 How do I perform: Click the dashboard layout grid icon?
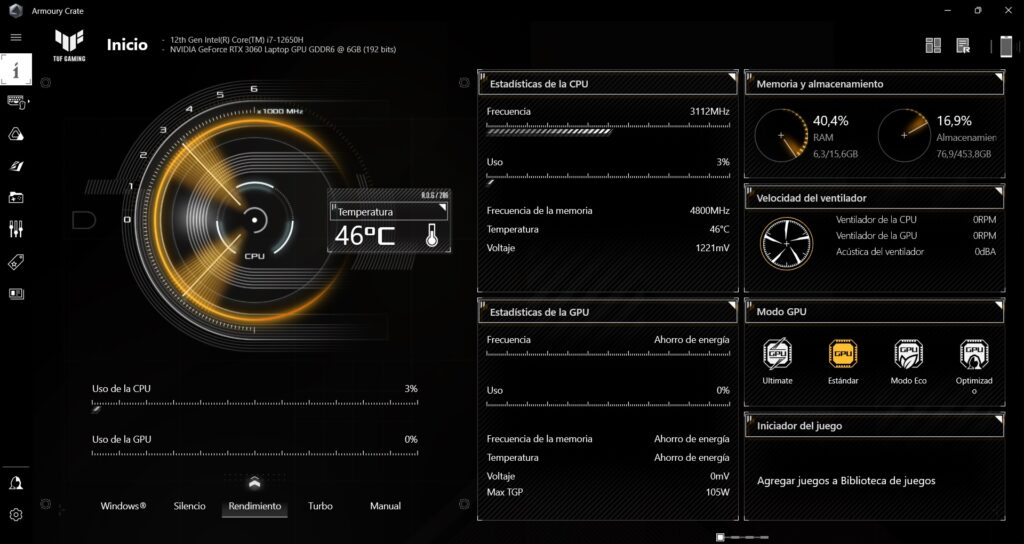pyautogui.click(x=933, y=46)
